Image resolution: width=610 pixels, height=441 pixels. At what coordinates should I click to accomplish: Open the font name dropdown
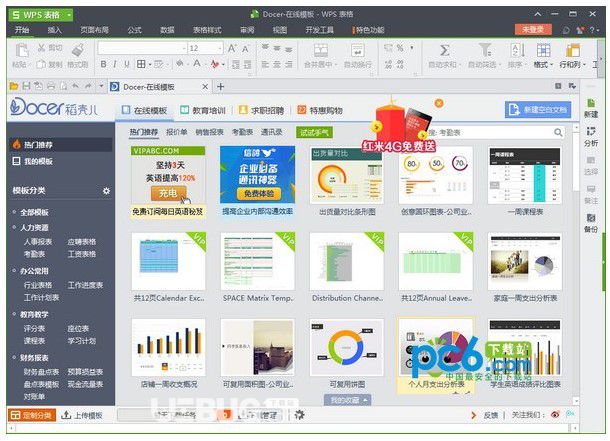pyautogui.click(x=184, y=48)
